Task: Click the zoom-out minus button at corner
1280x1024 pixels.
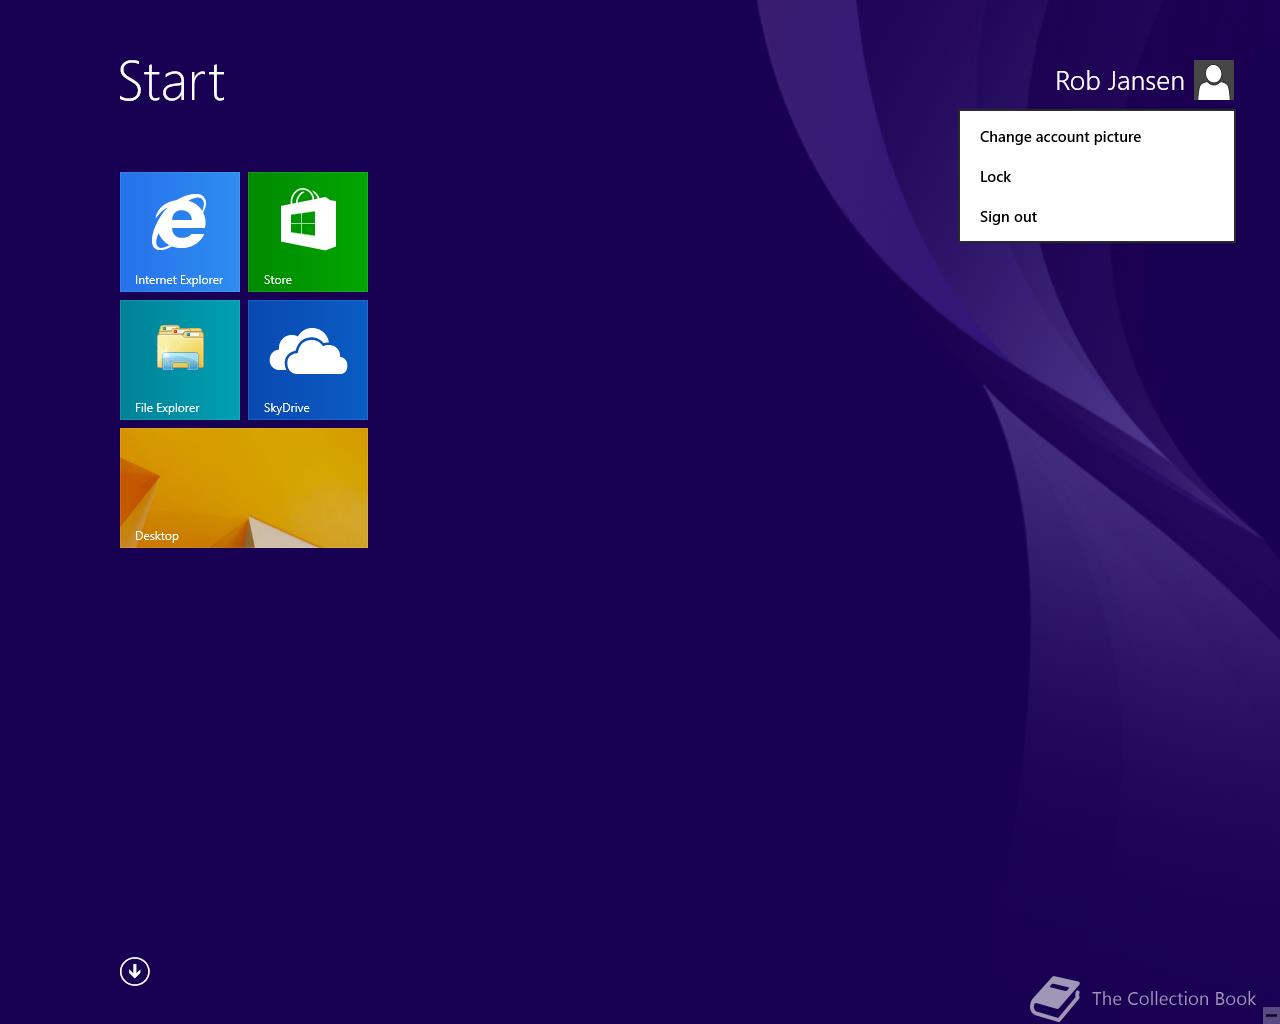Action: click(x=1271, y=1015)
